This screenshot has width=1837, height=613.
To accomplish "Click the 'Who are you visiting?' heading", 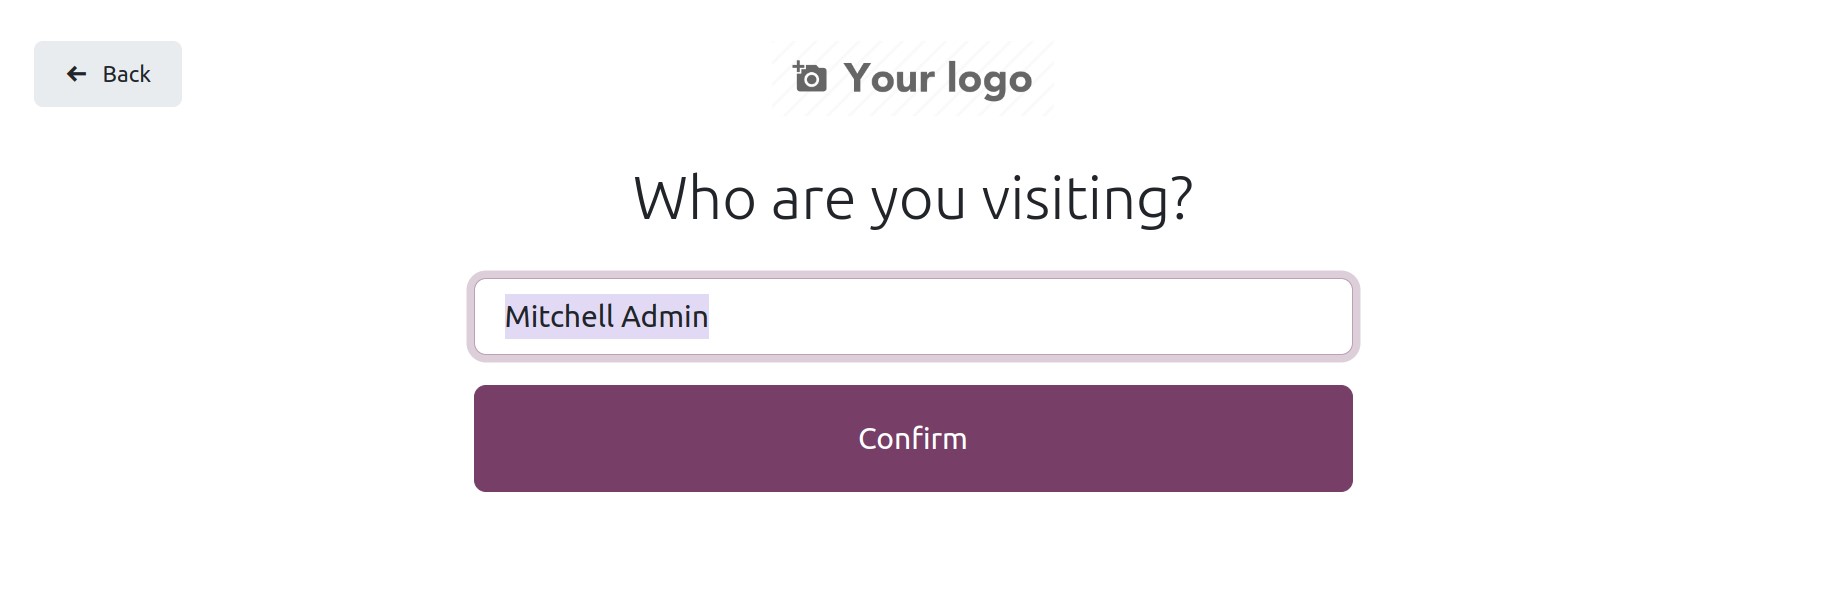I will pyautogui.click(x=913, y=198).
